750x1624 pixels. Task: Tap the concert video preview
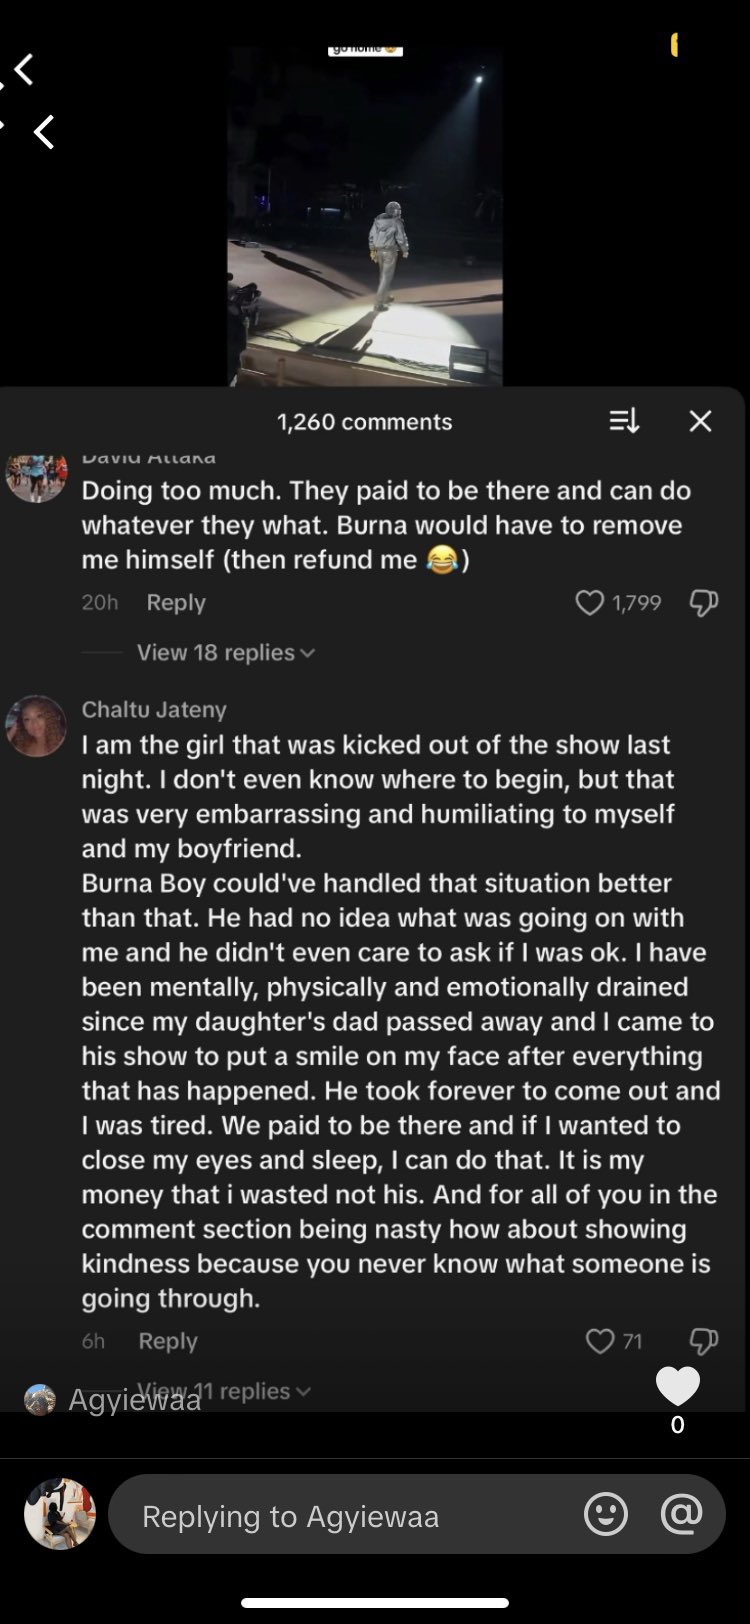point(365,215)
